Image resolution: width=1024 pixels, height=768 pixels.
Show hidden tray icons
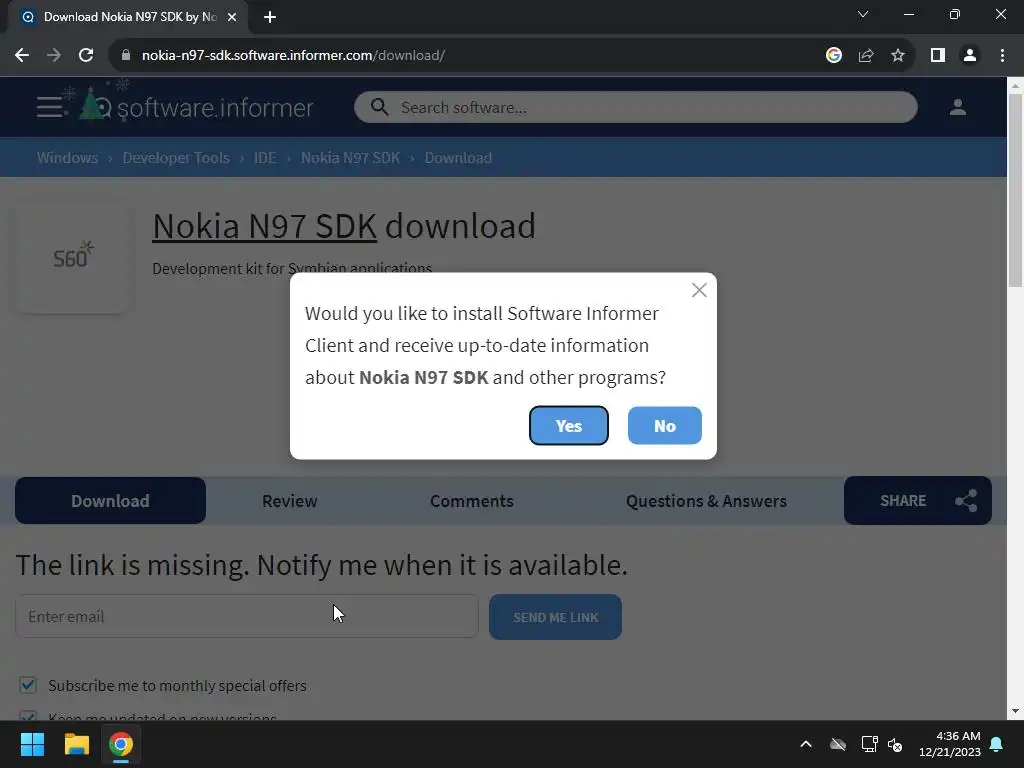pos(806,744)
